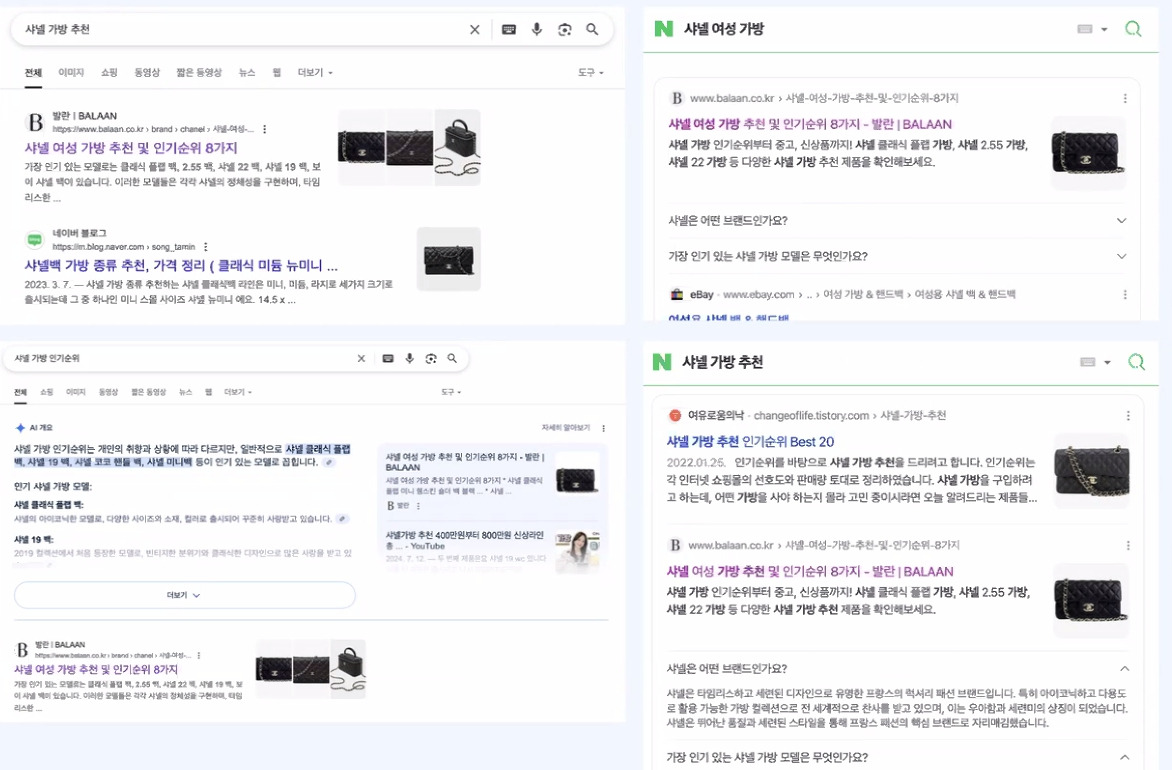
Task: Click the 더보기 button under AI 개요
Action: click(185, 595)
